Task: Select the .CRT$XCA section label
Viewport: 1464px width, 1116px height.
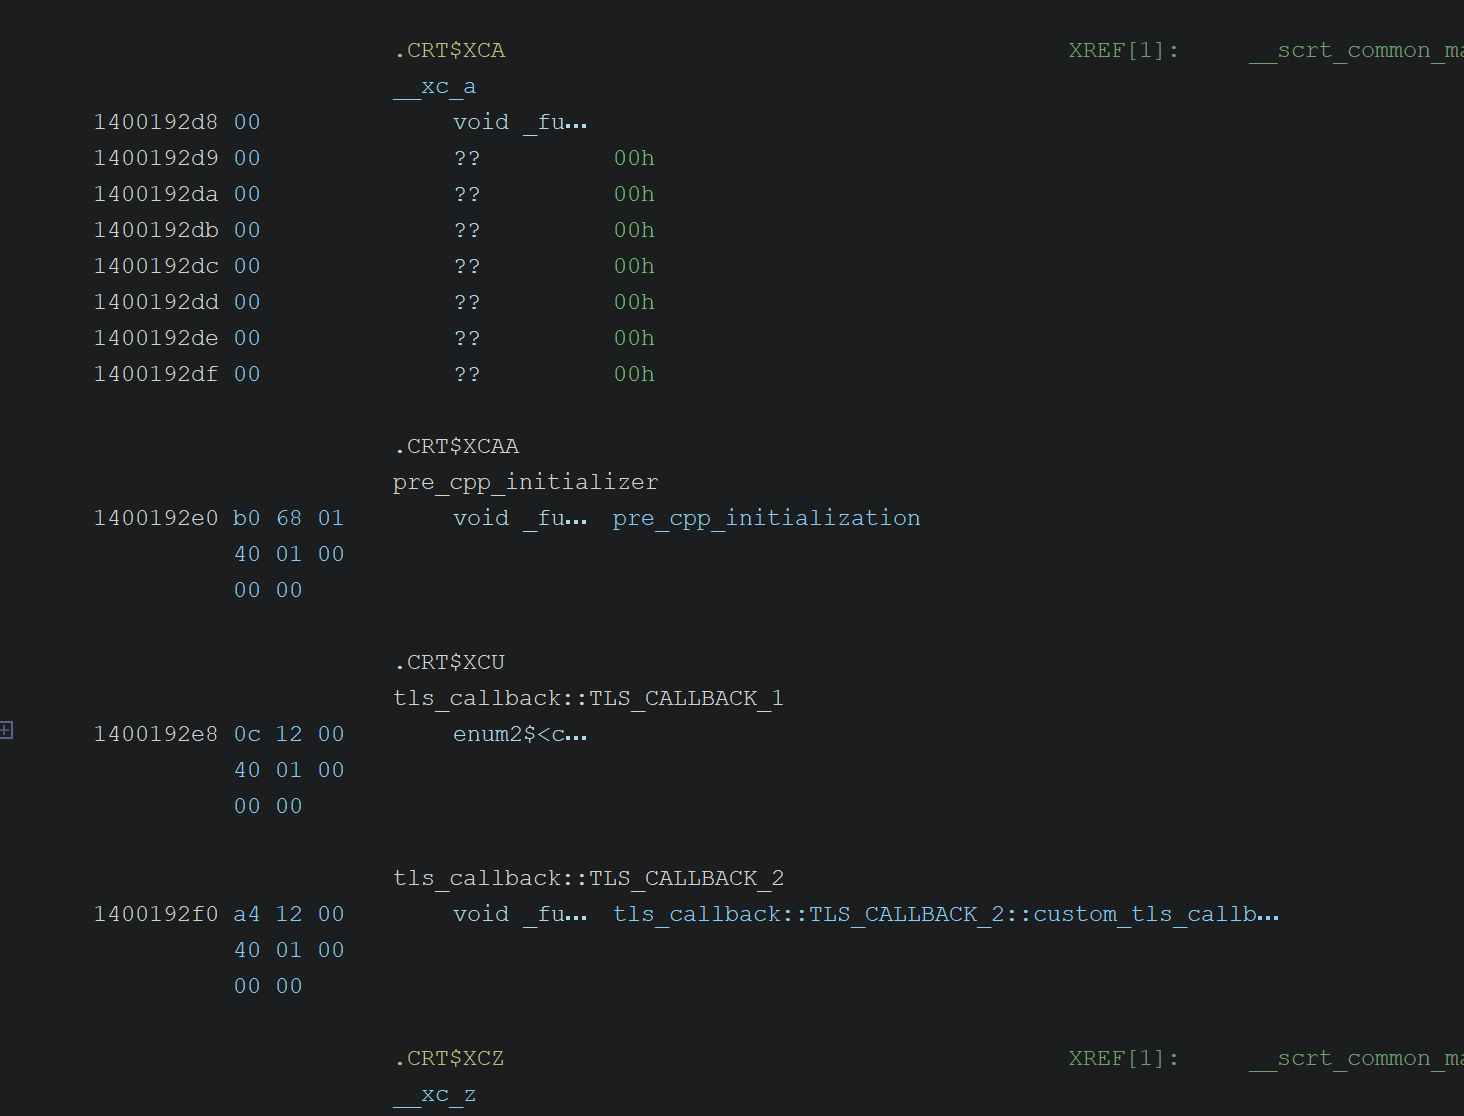Action: tap(449, 50)
